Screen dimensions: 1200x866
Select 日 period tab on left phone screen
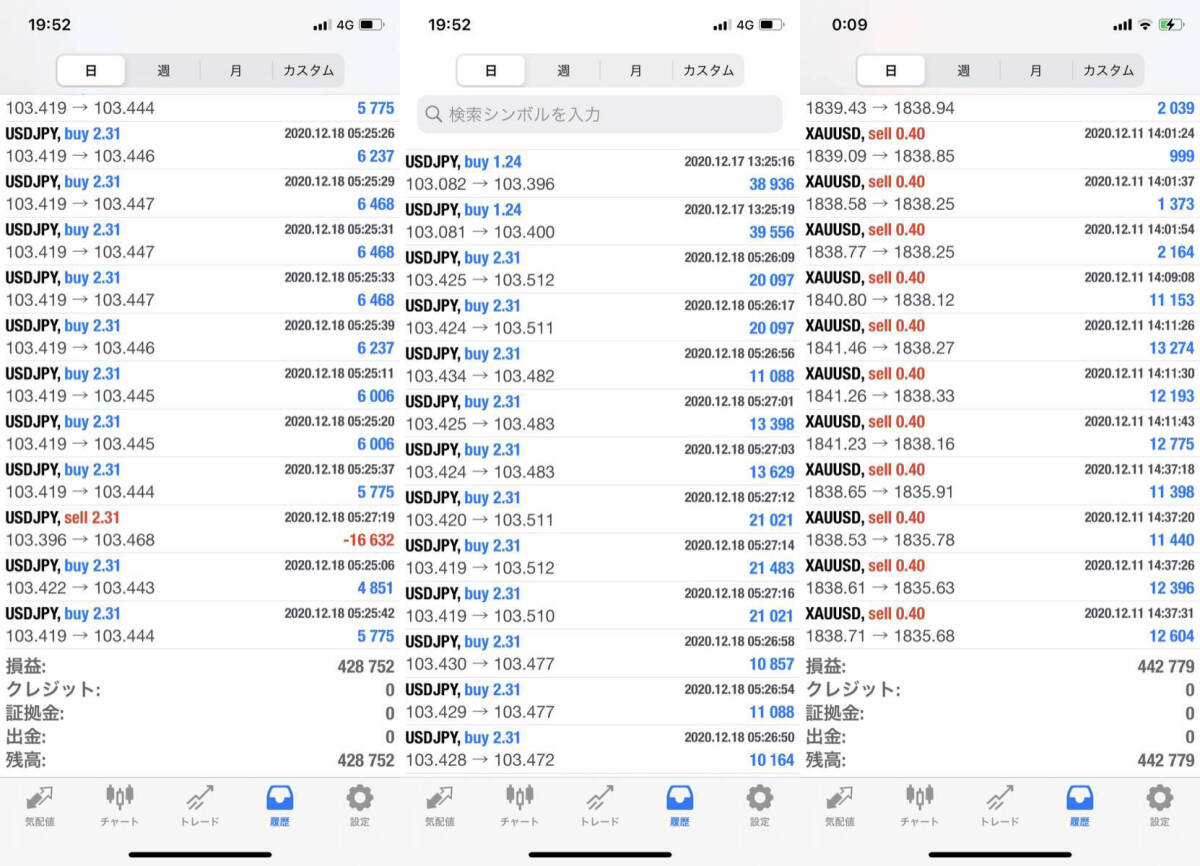pos(91,70)
